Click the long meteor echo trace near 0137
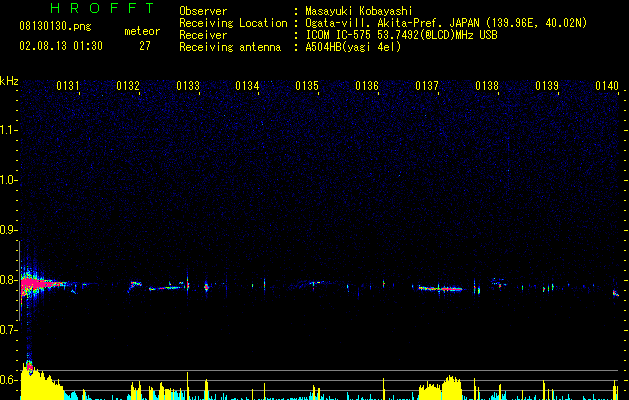This screenshot has width=629, height=400. (439, 288)
